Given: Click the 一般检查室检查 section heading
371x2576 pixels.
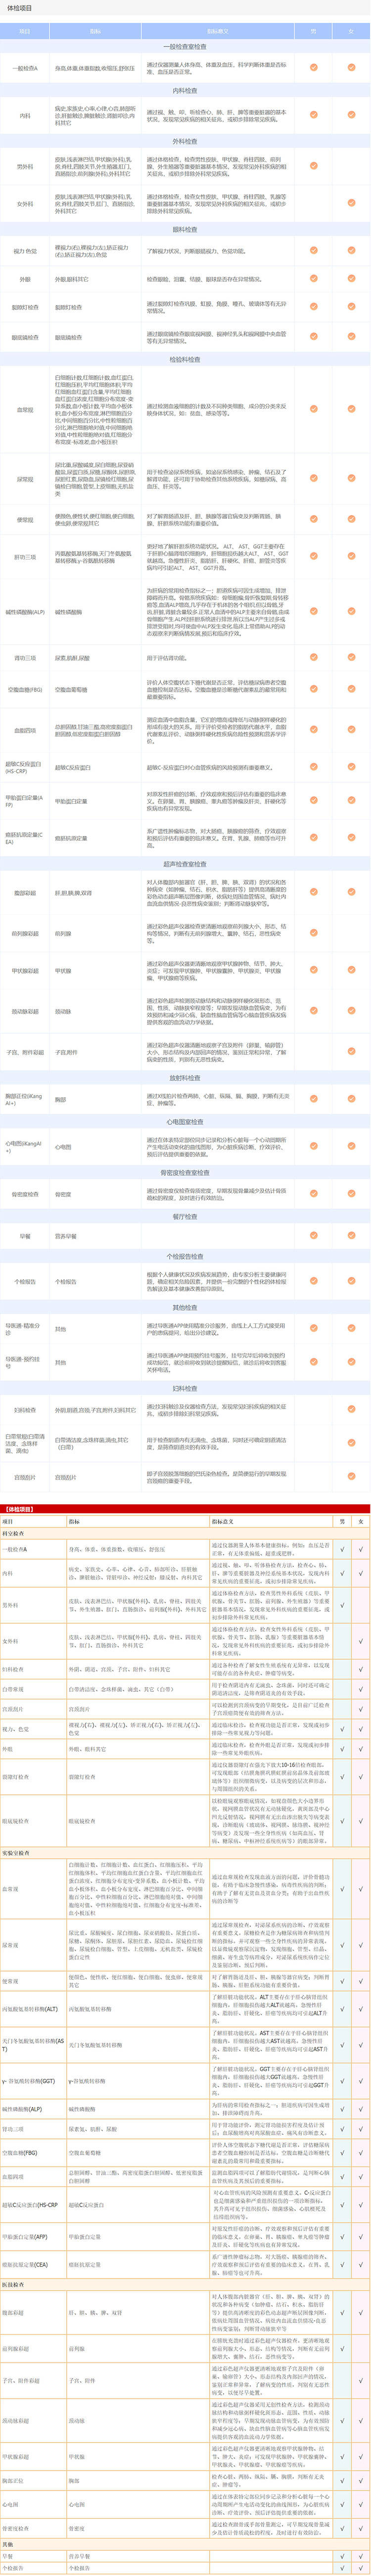Looking at the screenshot, I should pyautogui.click(x=185, y=46).
